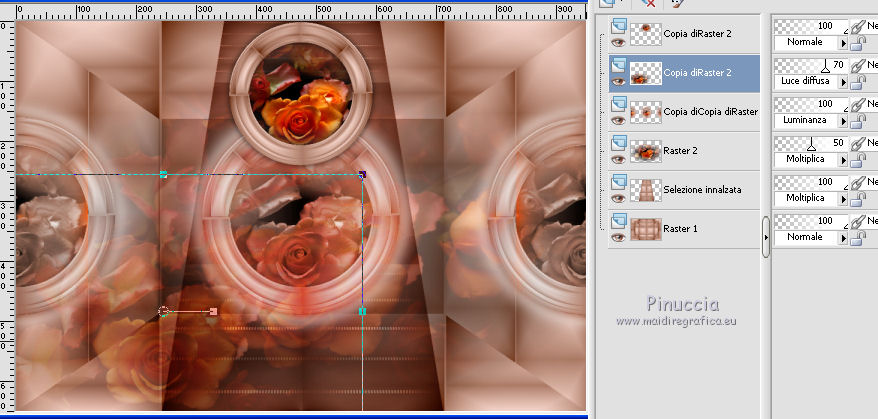Click the link-set chain icon for Raster 1
The width and height of the screenshot is (878, 419).
pyautogui.click(x=857, y=222)
